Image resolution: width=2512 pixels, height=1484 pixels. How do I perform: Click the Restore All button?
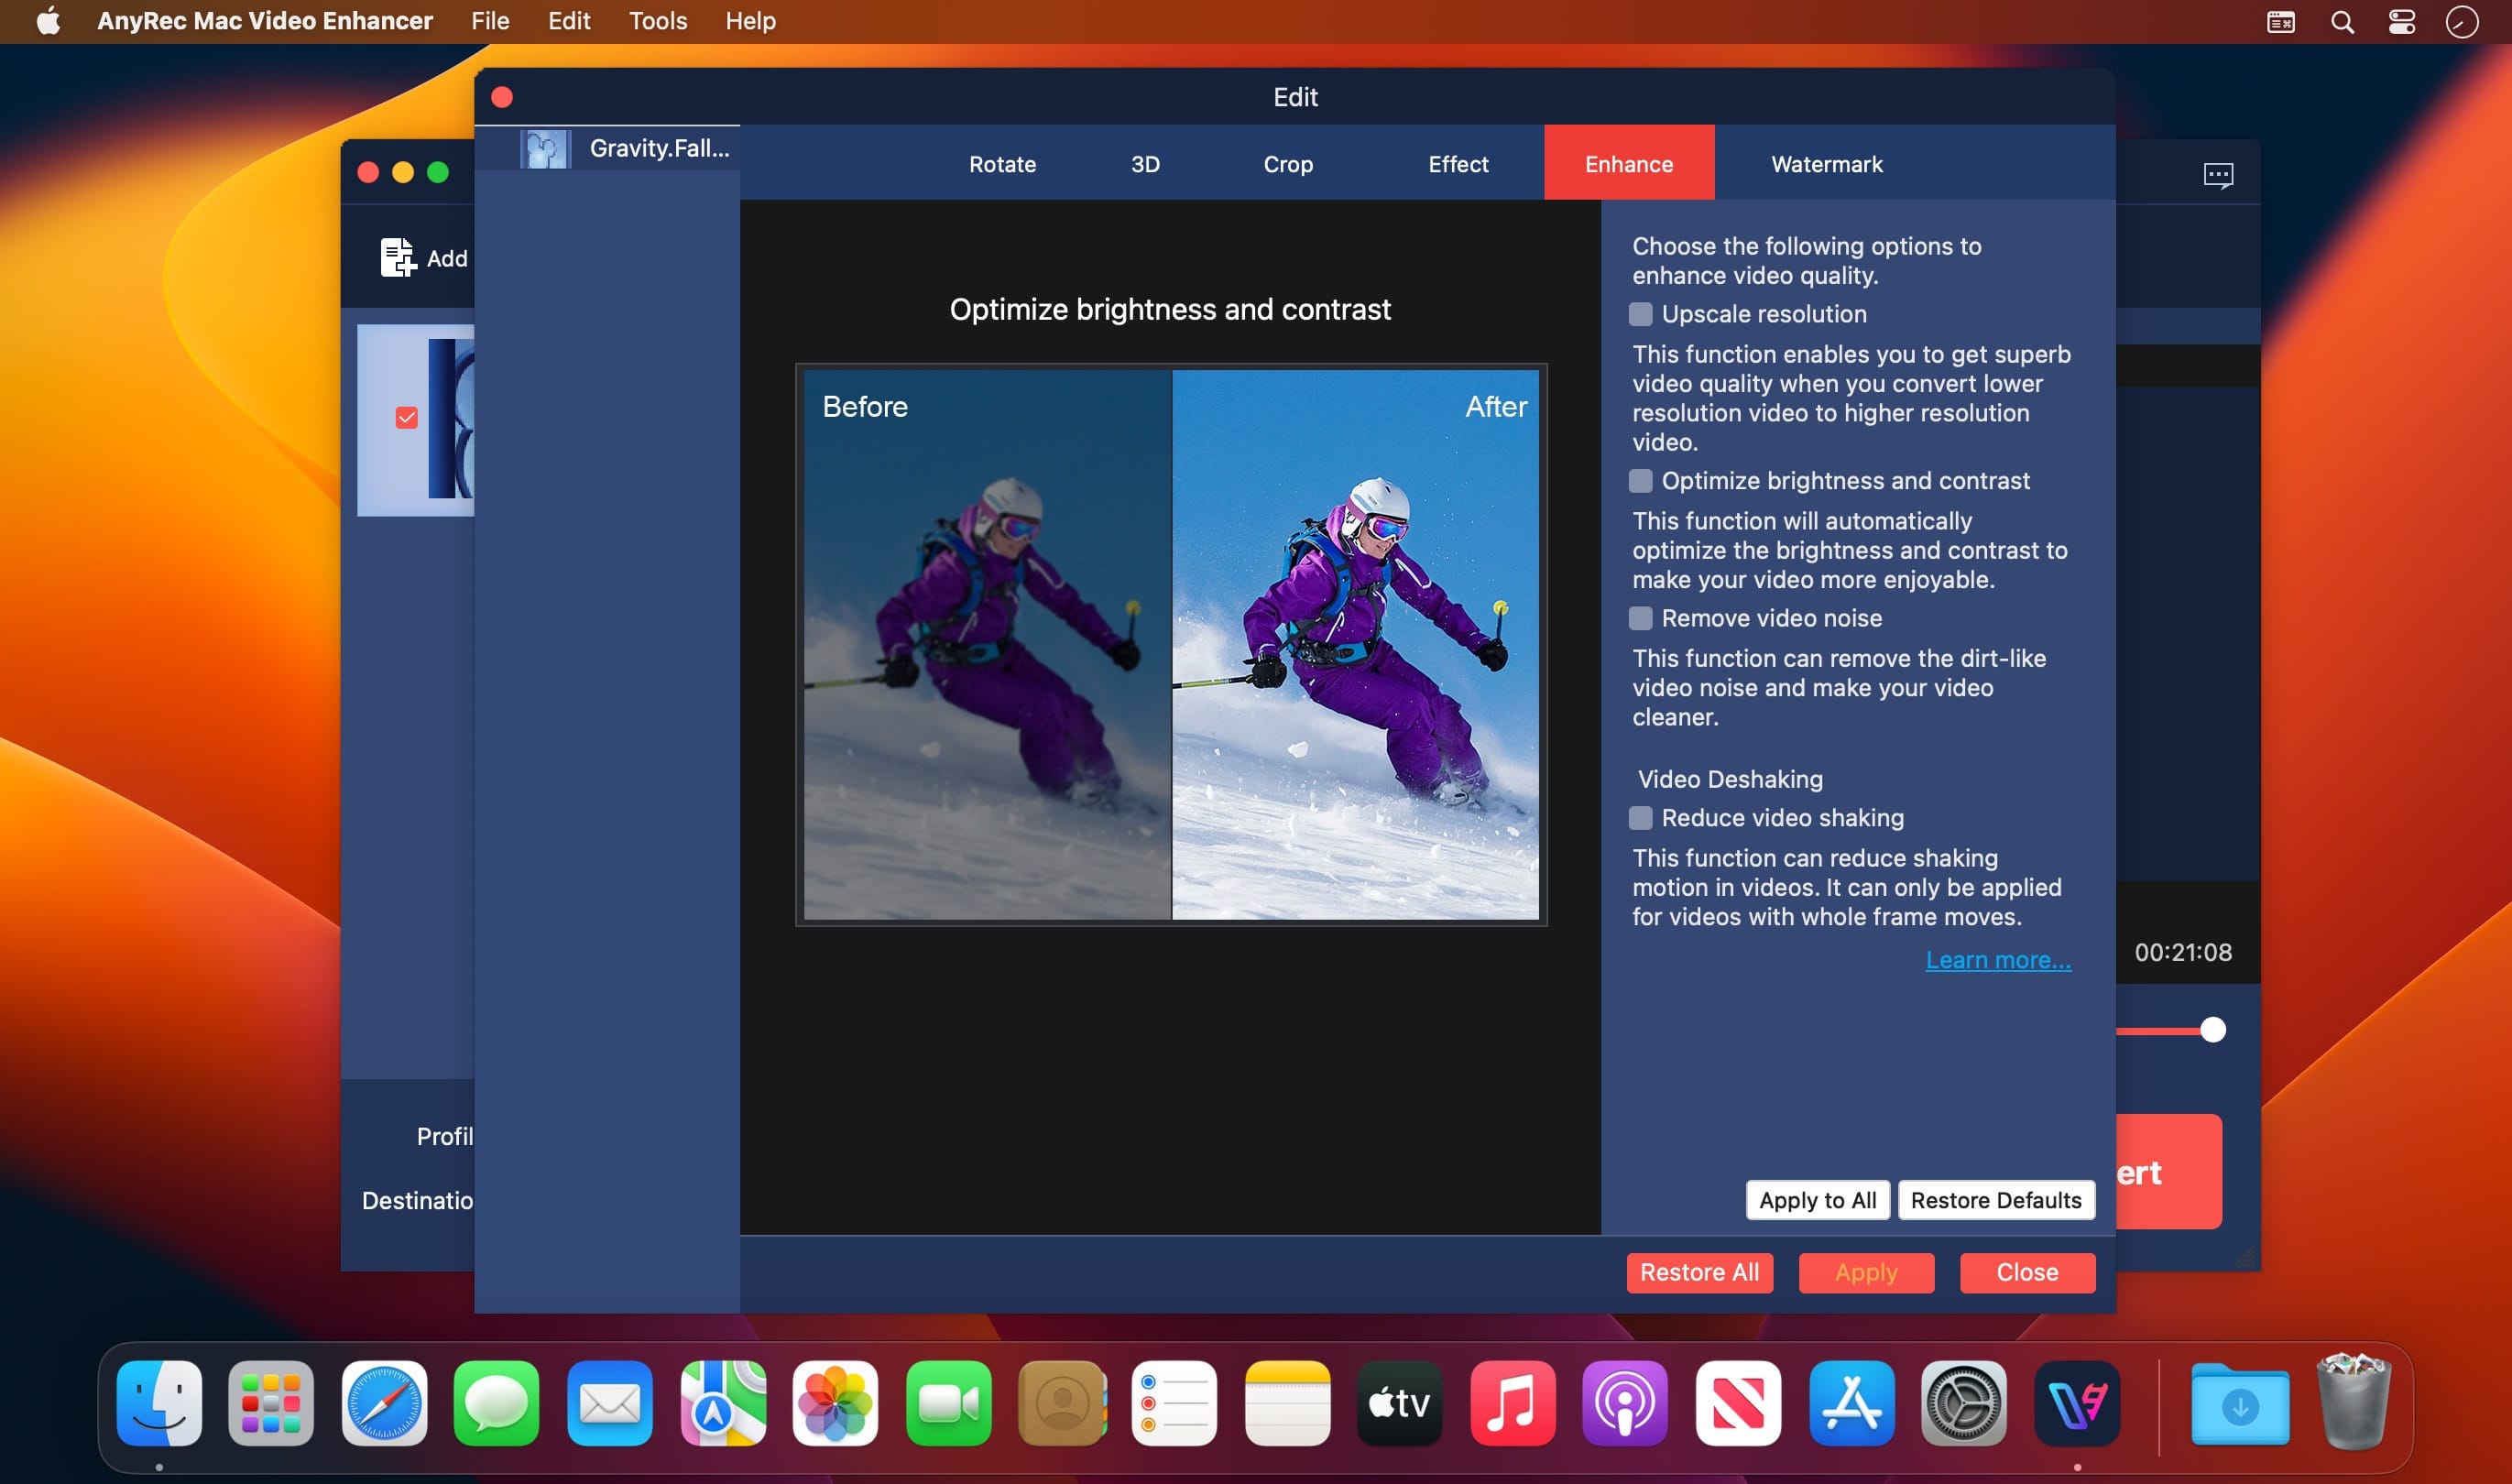[x=1699, y=1272]
